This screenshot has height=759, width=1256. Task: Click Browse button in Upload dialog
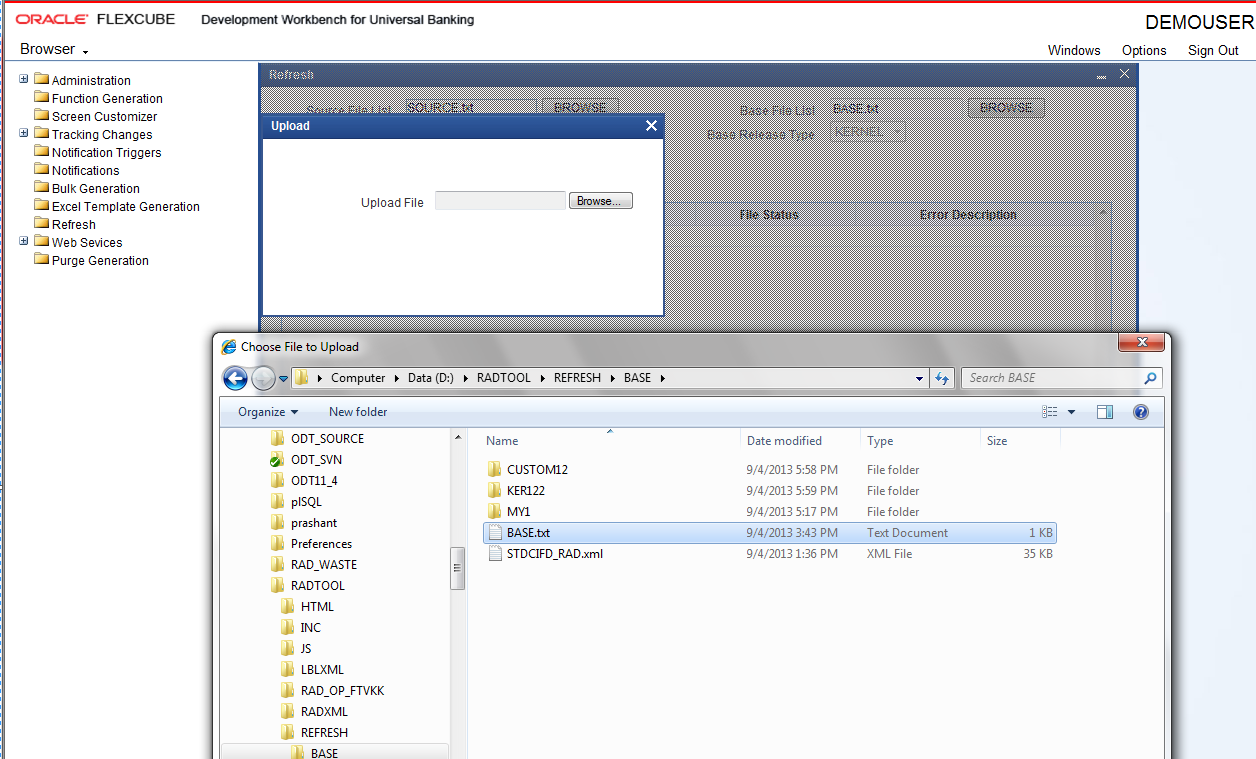point(601,201)
